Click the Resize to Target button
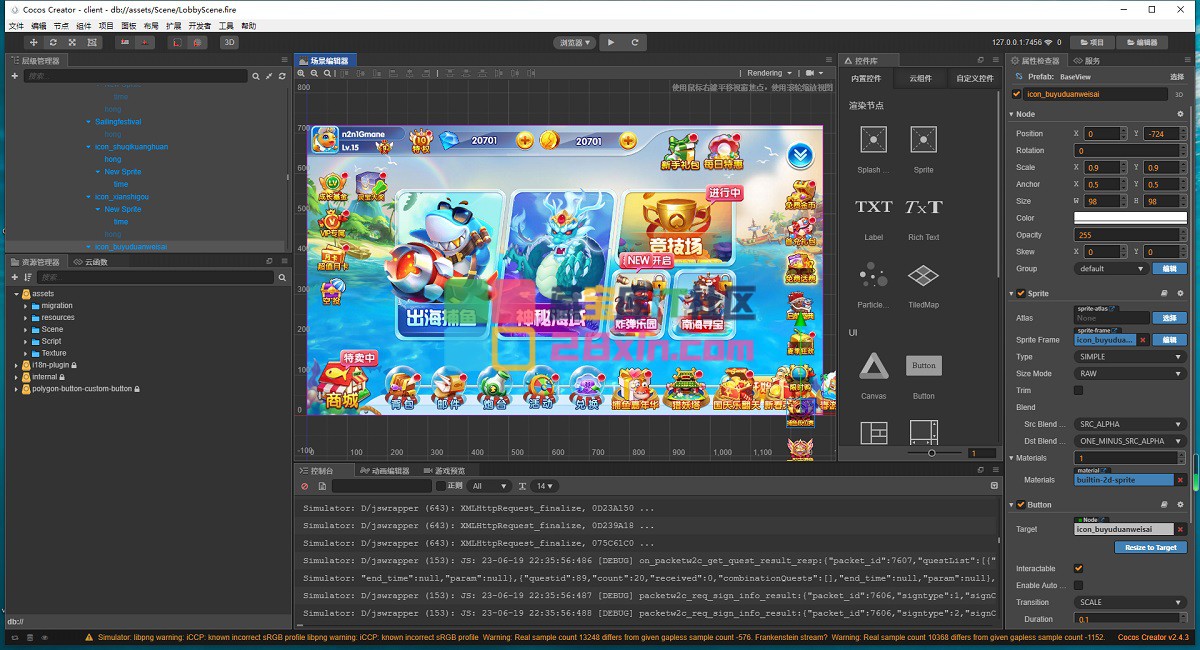 (x=1151, y=547)
